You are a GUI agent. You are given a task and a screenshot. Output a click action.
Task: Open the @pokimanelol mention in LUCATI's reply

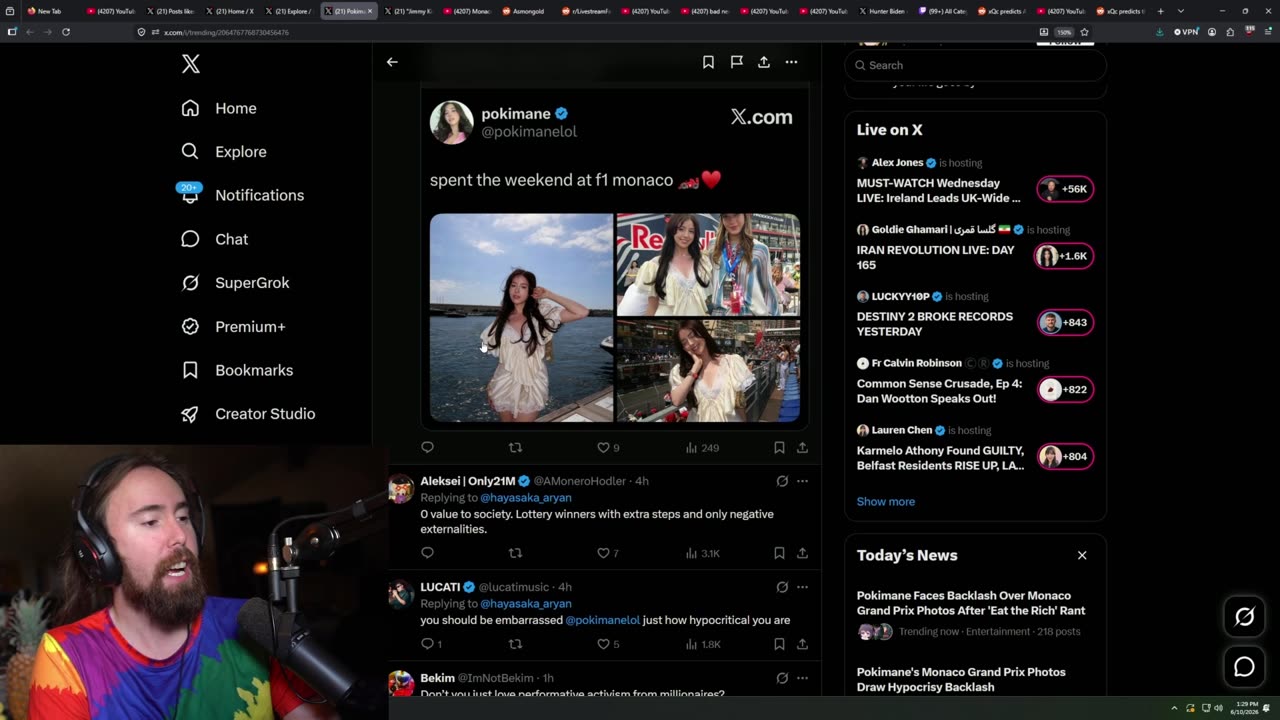click(602, 620)
